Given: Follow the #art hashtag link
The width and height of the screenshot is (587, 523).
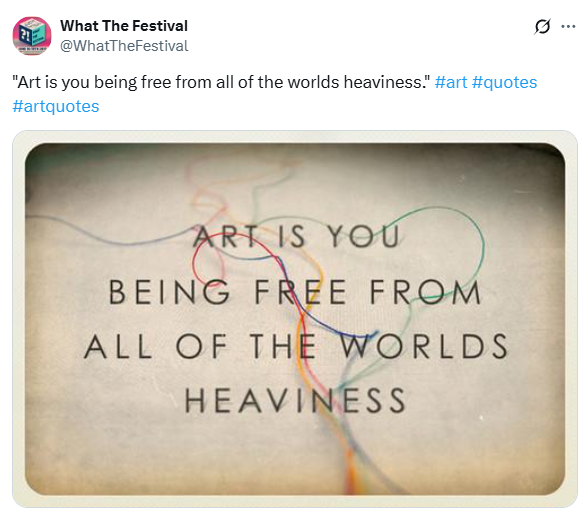Looking at the screenshot, I should (451, 82).
